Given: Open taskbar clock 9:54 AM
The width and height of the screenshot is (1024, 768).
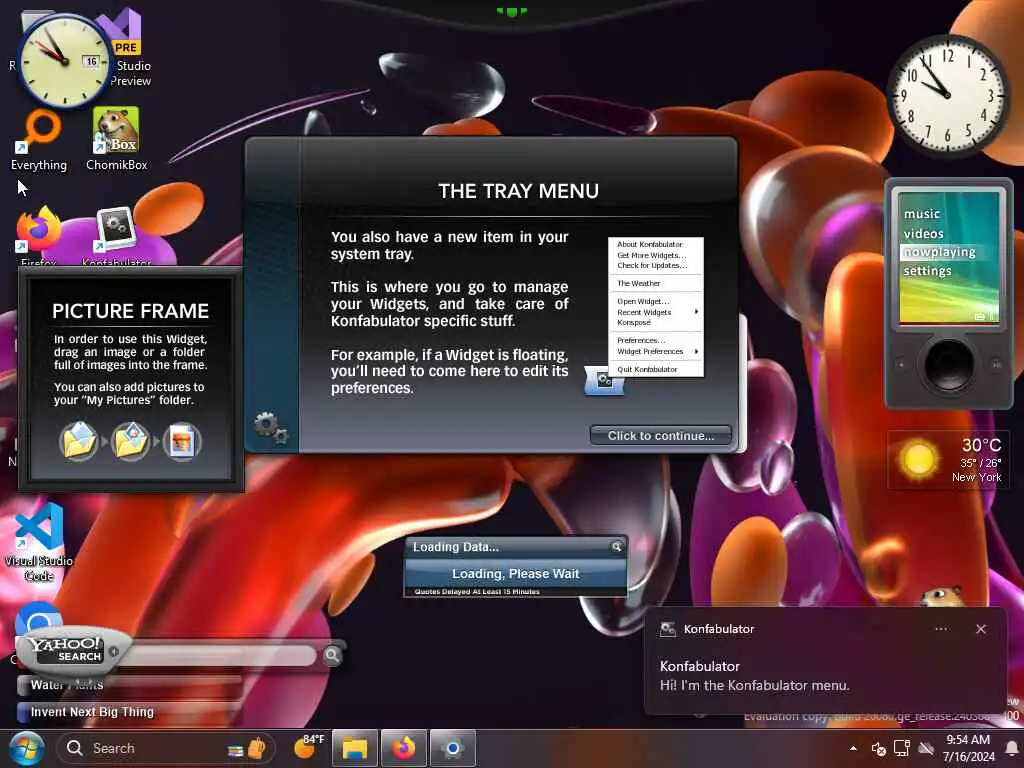Looking at the screenshot, I should pyautogui.click(x=968, y=748).
